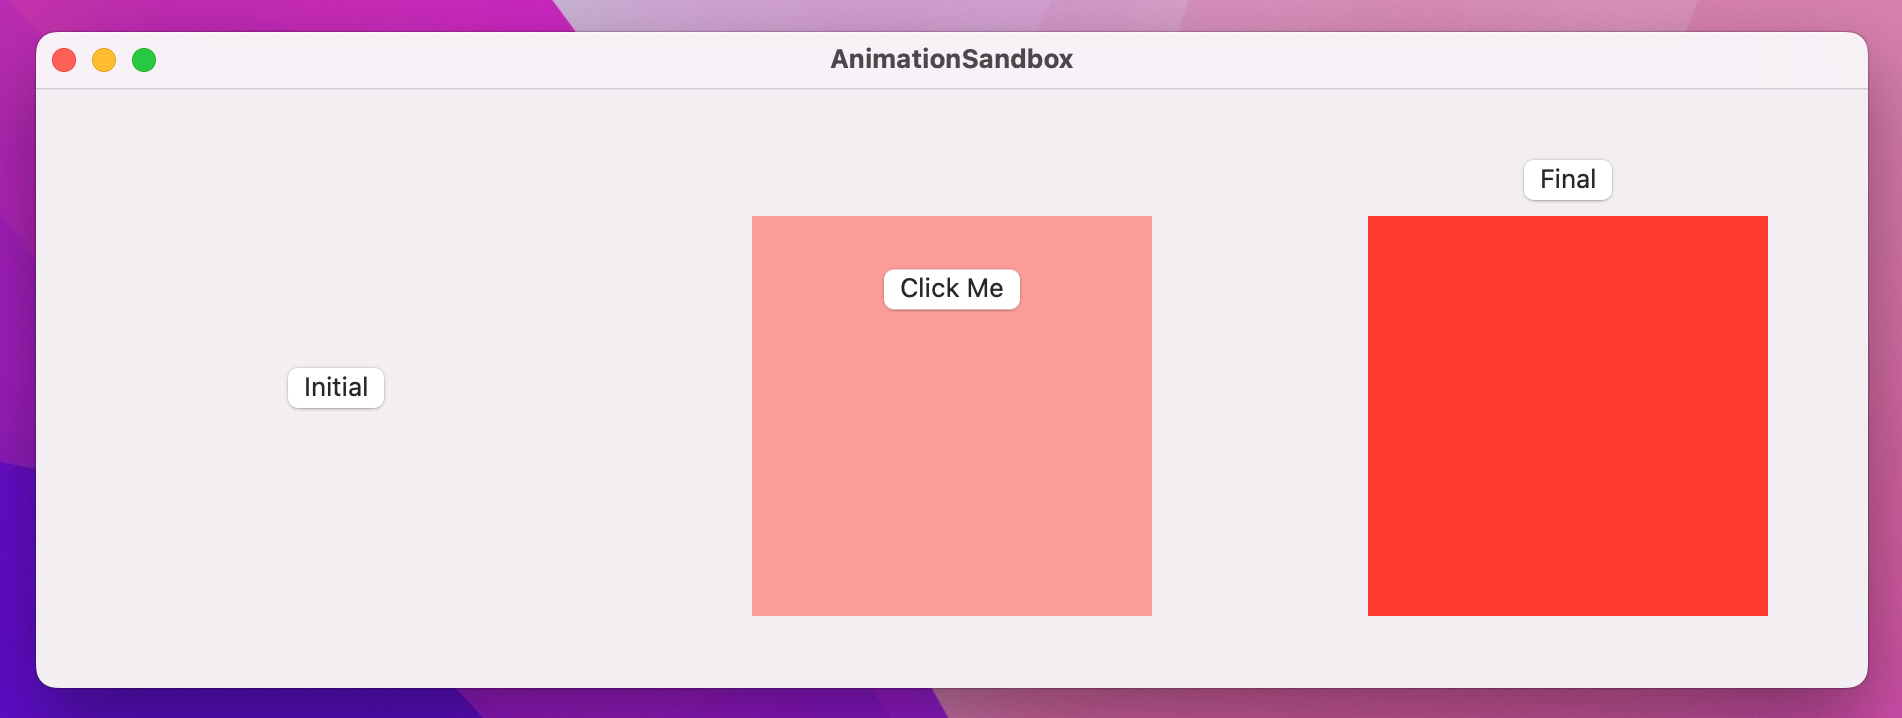Tap the center of the Click Me square
The image size is (1902, 718).
[951, 417]
